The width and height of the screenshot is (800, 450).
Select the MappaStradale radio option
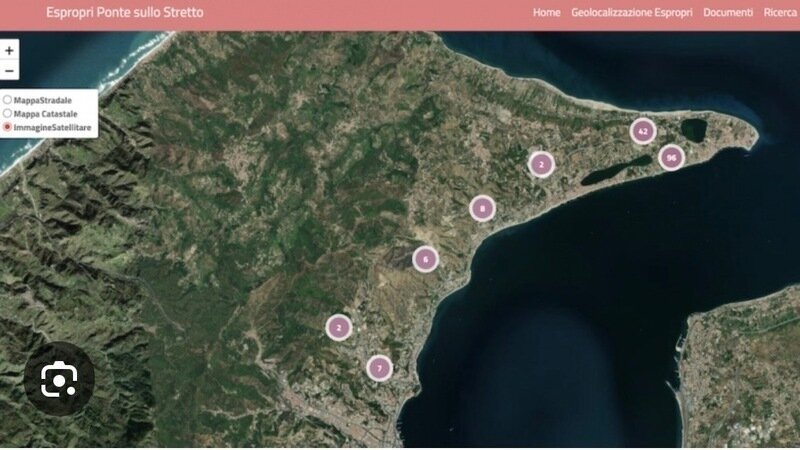click(x=8, y=100)
